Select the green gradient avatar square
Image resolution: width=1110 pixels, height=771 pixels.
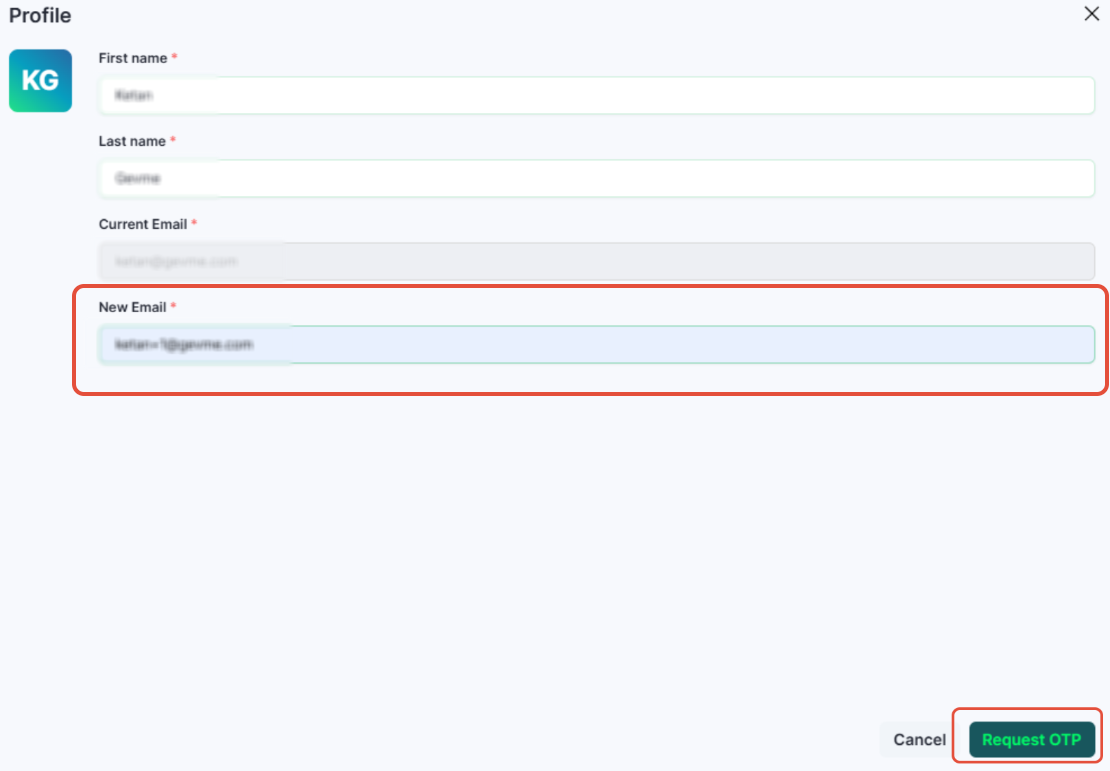click(40, 81)
